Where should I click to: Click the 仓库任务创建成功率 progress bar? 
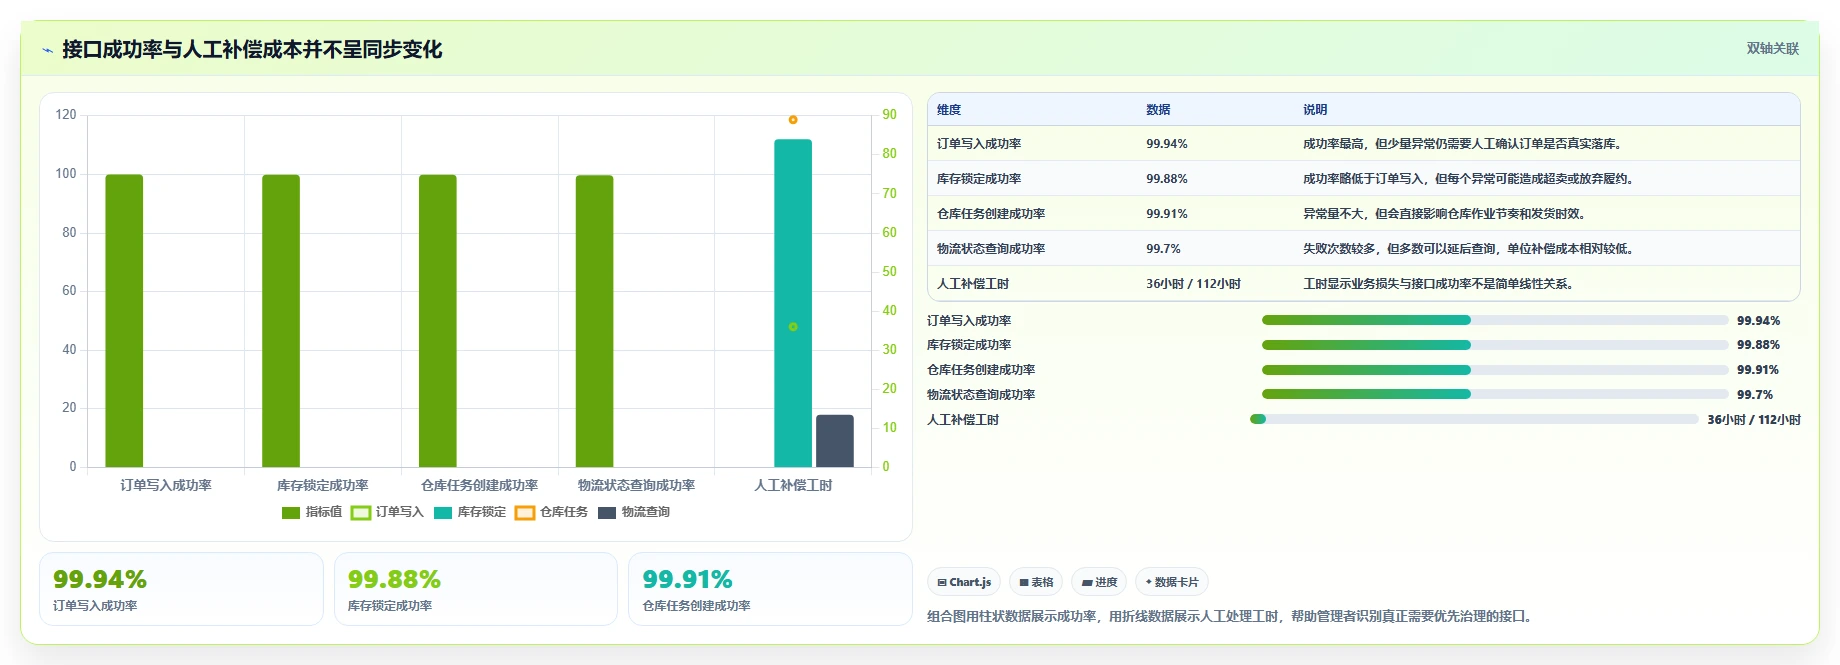(x=1495, y=370)
